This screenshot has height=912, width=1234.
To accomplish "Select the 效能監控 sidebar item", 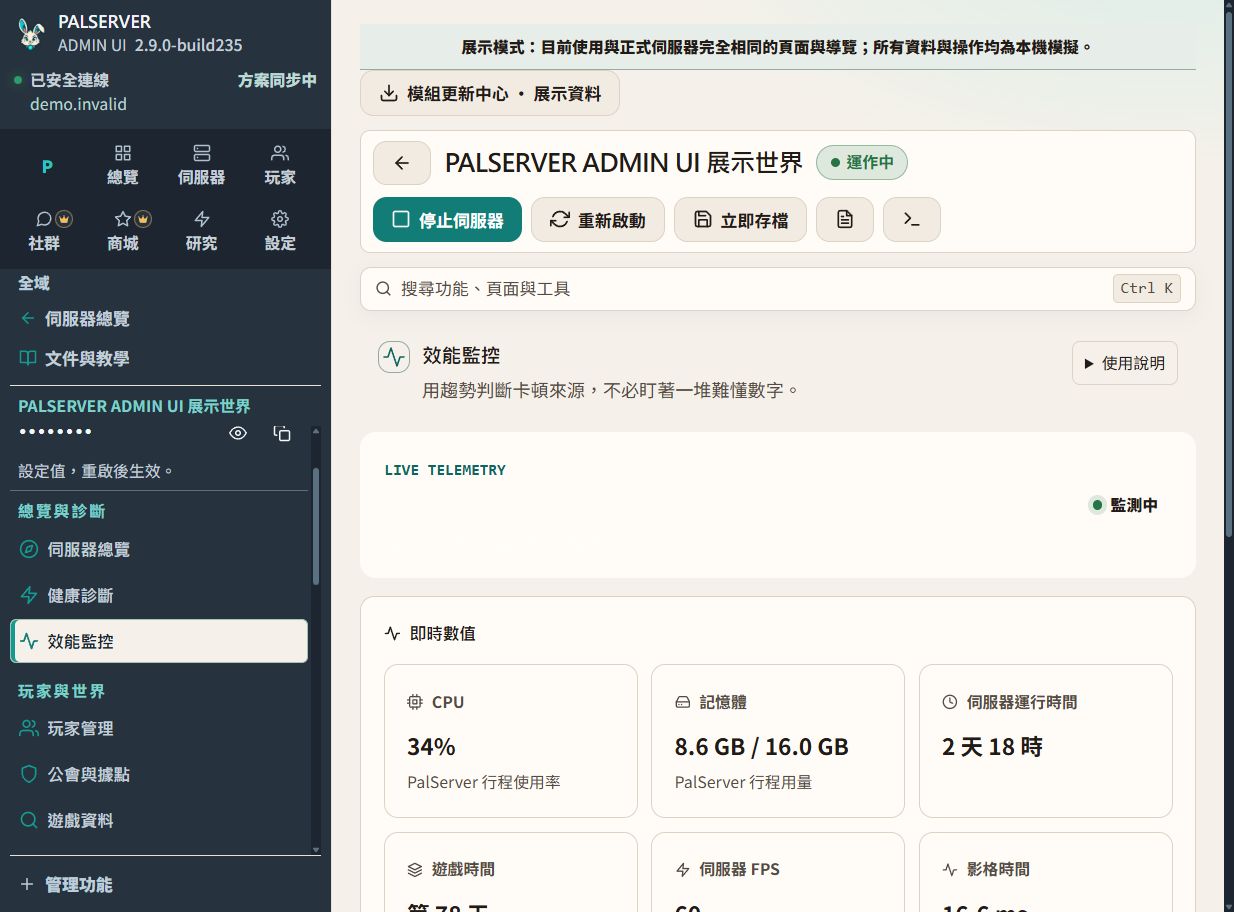I will (x=159, y=641).
